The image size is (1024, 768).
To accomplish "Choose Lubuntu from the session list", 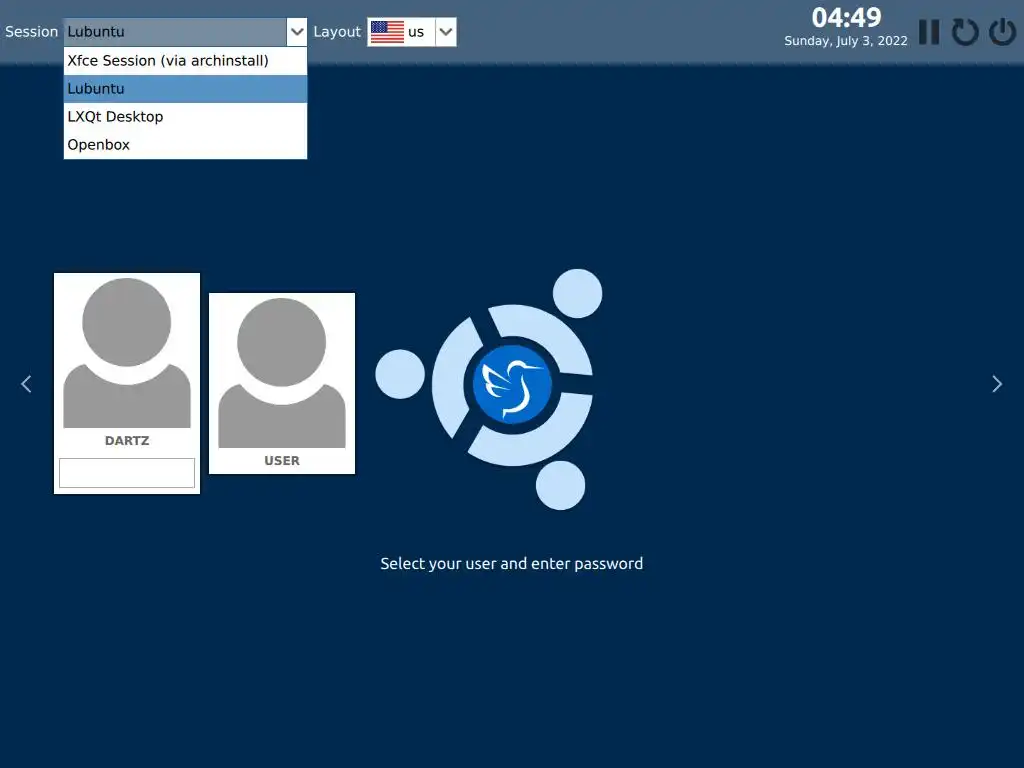I will 185,89.
